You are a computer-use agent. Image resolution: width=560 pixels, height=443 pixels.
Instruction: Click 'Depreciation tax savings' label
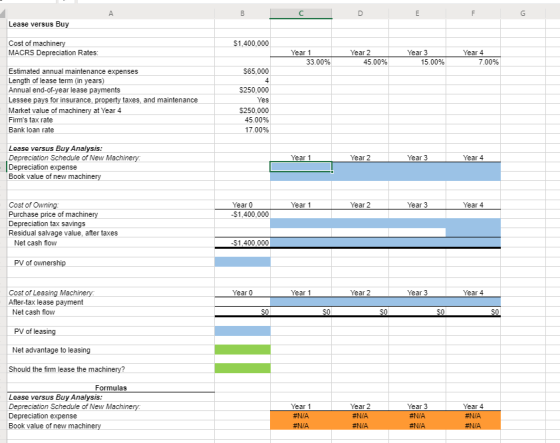click(x=47, y=224)
